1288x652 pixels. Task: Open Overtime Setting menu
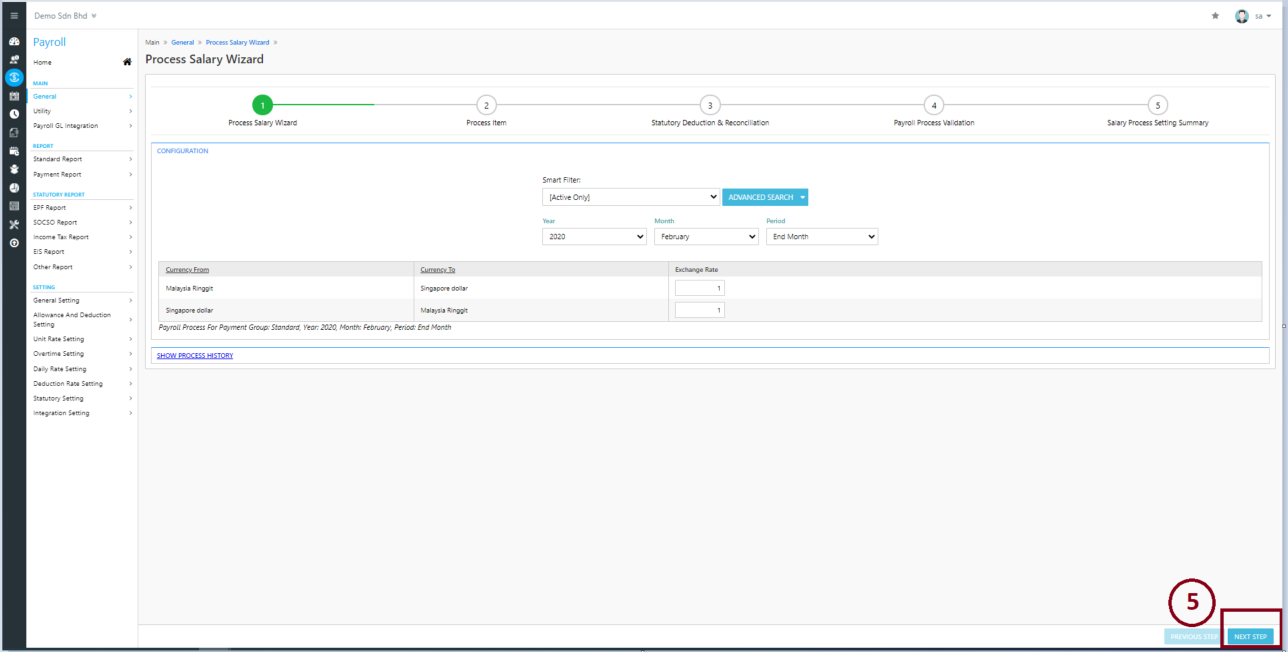pos(82,354)
